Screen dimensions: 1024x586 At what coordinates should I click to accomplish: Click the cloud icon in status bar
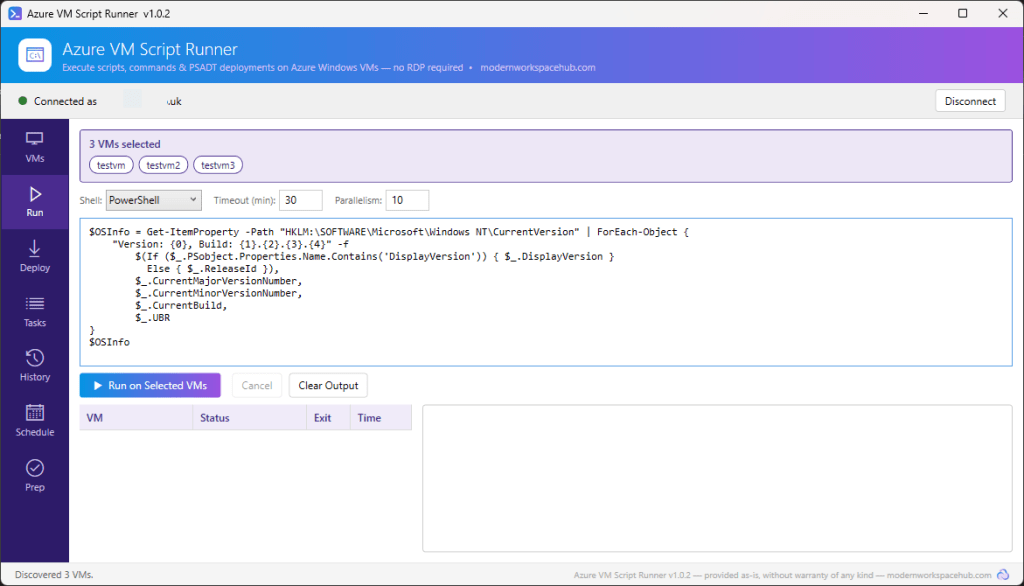1003,575
